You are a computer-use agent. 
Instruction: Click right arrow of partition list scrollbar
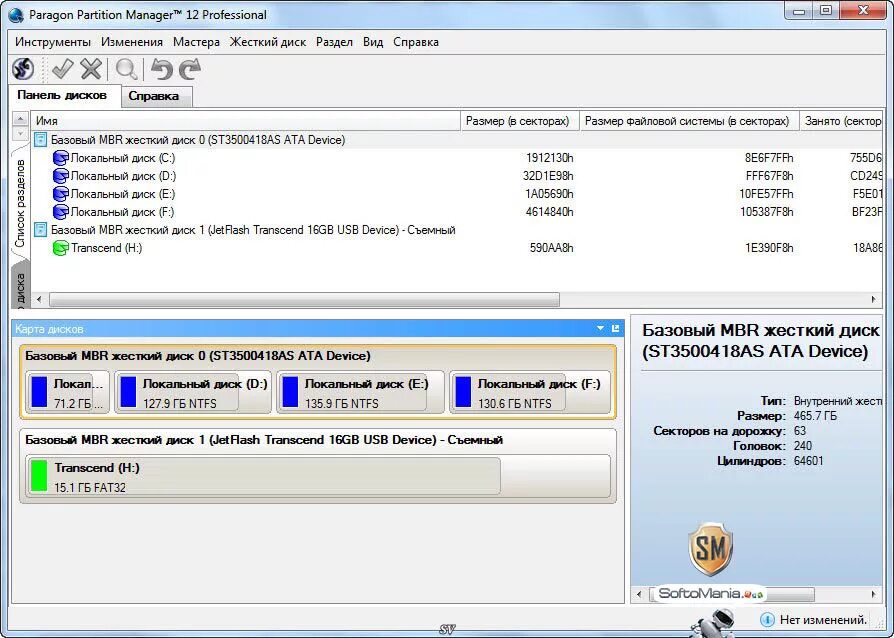pos(873,299)
